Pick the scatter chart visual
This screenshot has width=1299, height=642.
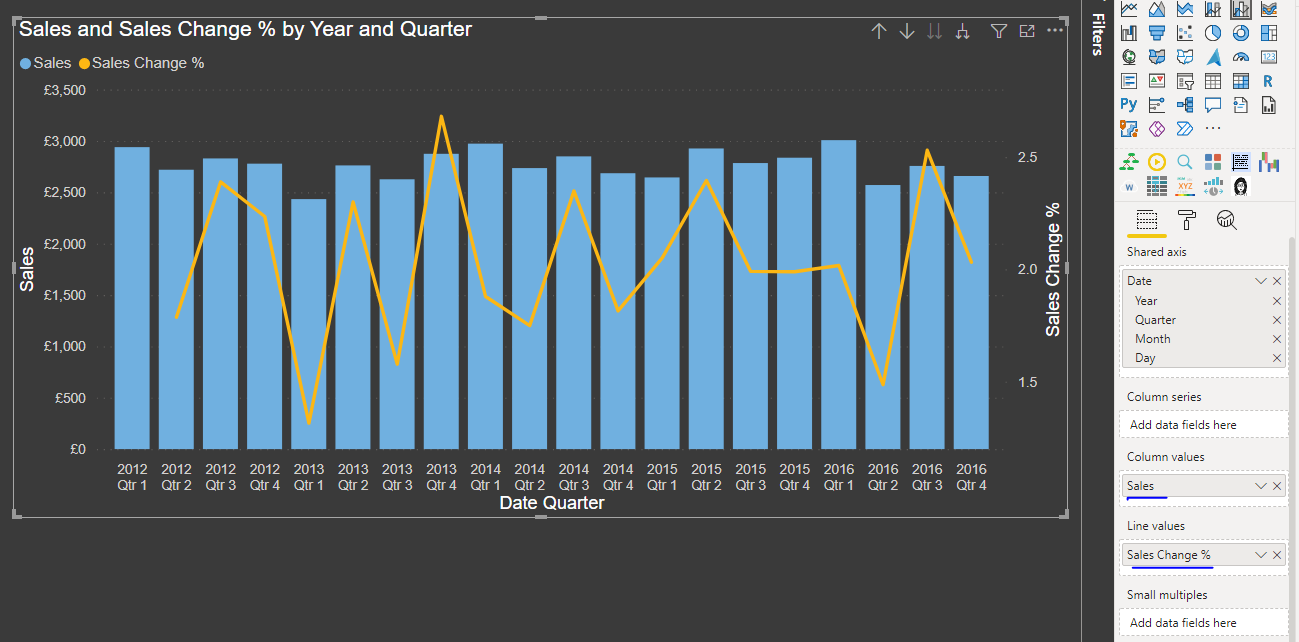point(1185,33)
